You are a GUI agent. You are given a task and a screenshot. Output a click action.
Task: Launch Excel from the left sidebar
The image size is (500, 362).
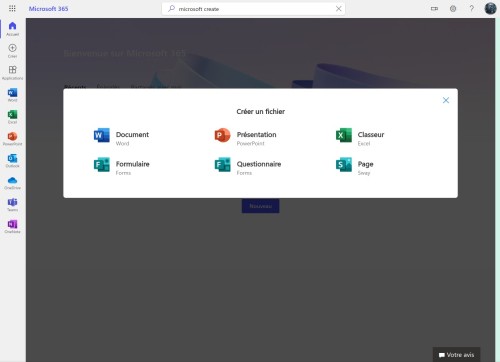coord(12,117)
